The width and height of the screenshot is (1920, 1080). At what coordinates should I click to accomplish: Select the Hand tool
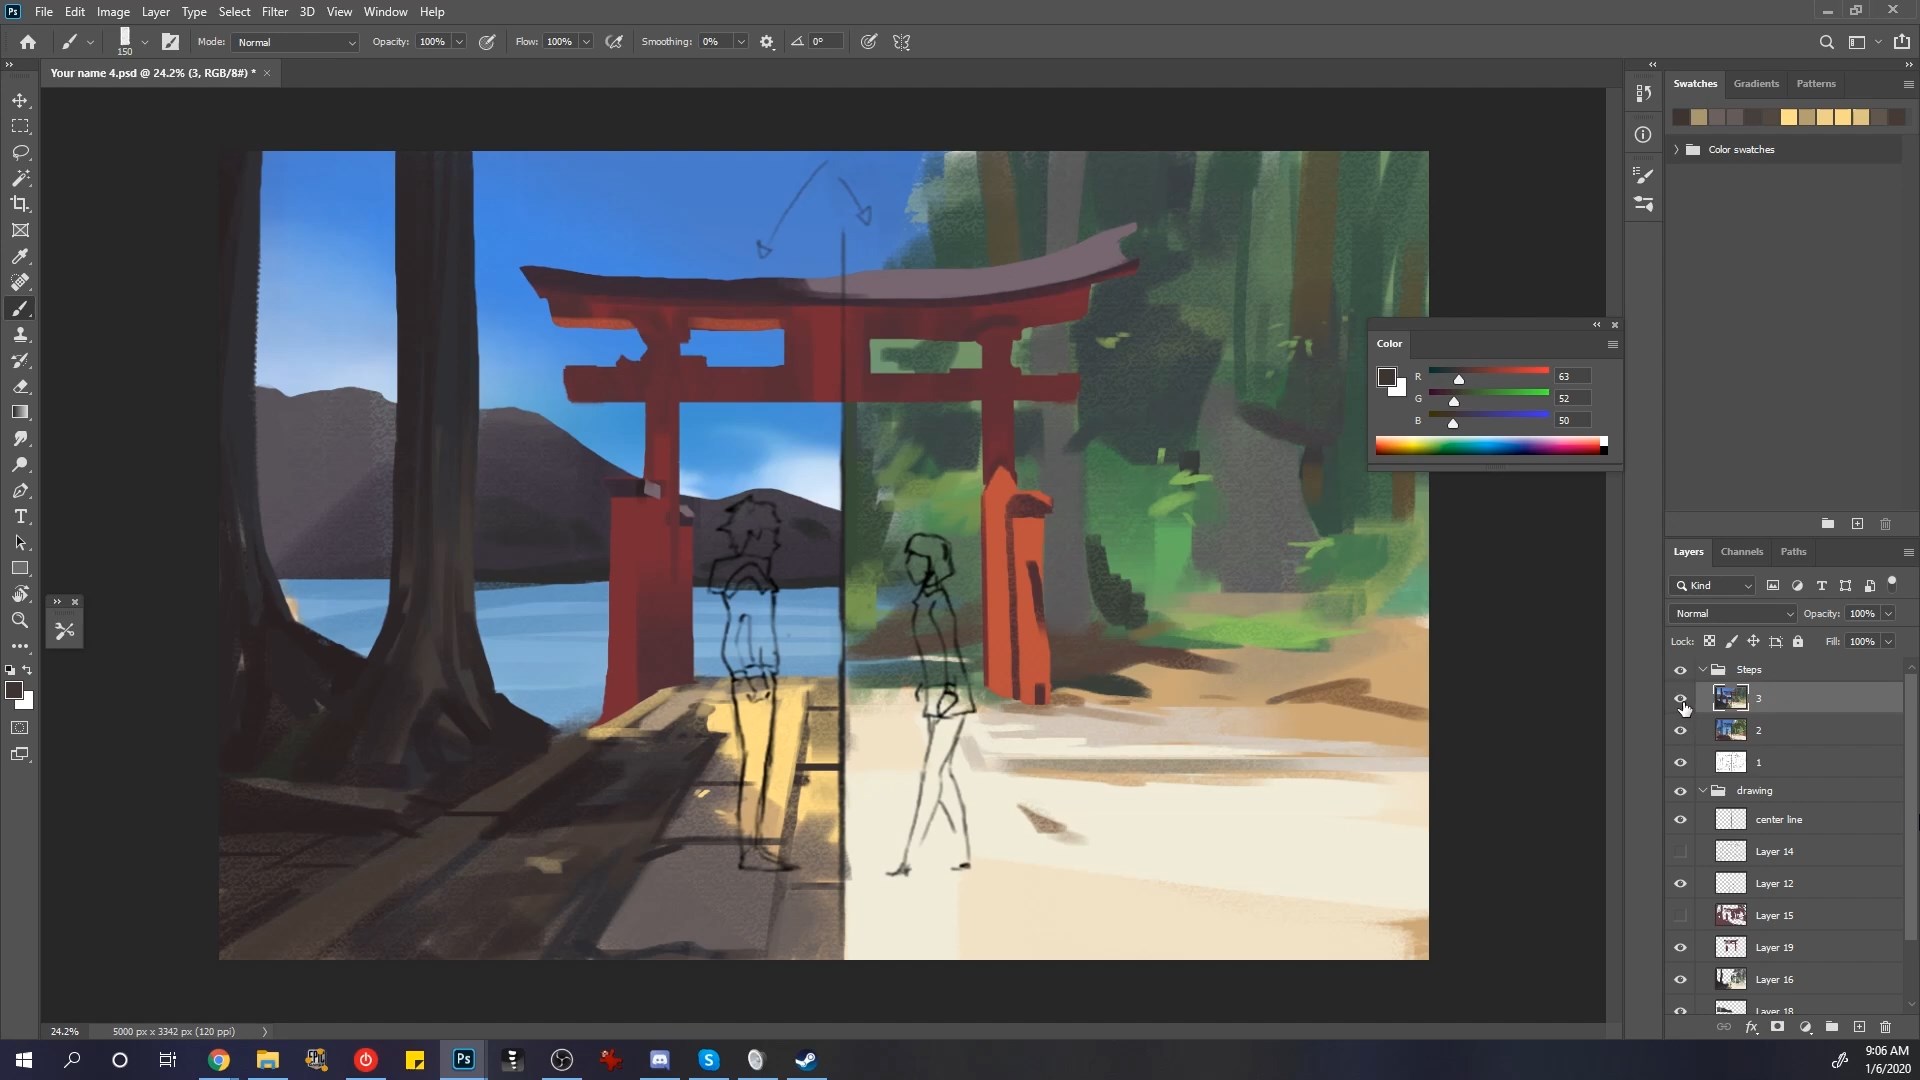(20, 594)
